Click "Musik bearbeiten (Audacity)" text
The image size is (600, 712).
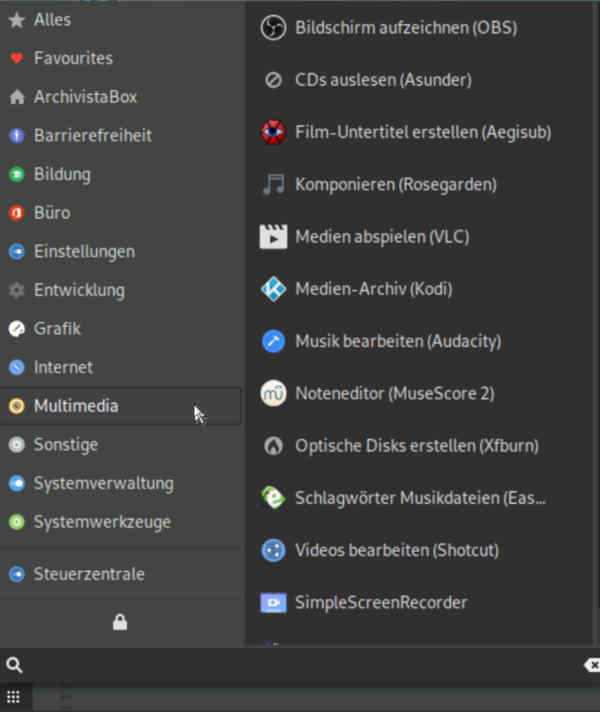(x=398, y=341)
